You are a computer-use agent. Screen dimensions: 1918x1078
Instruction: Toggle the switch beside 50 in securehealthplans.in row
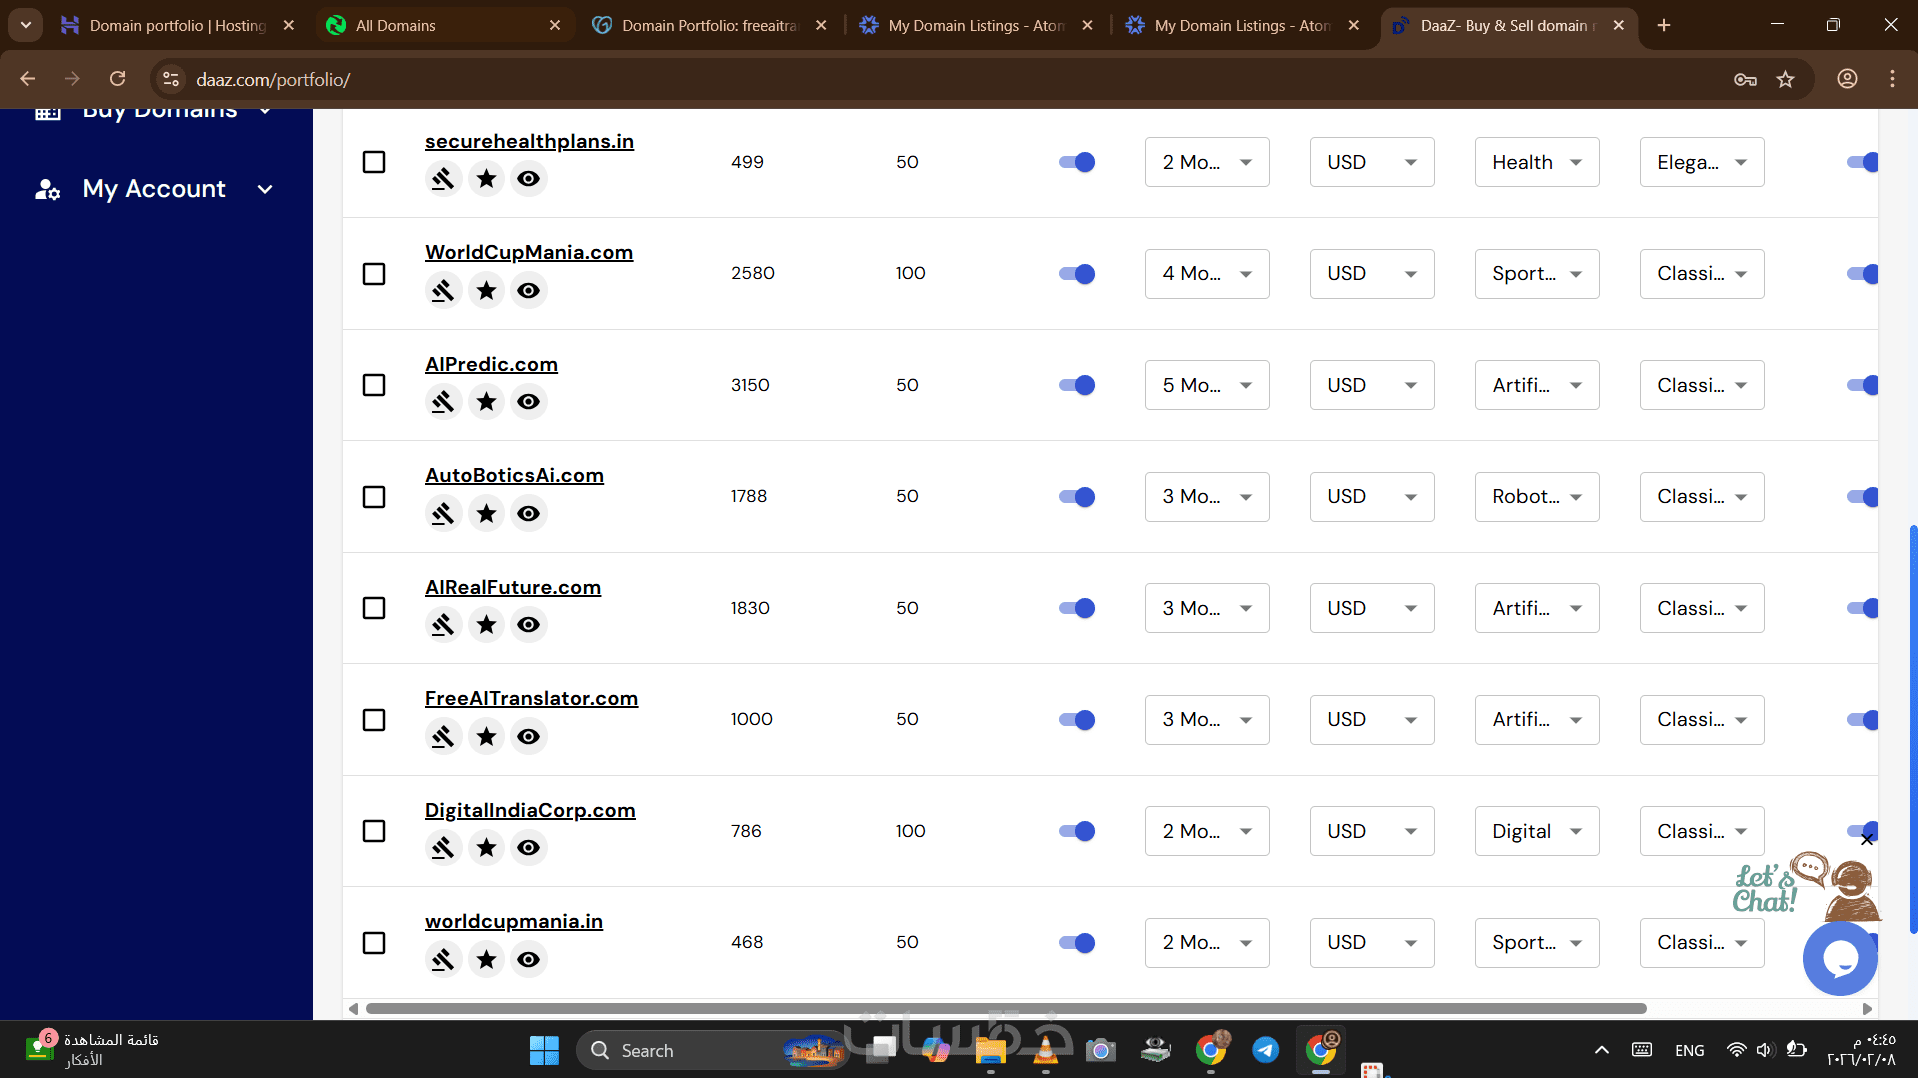(1077, 162)
